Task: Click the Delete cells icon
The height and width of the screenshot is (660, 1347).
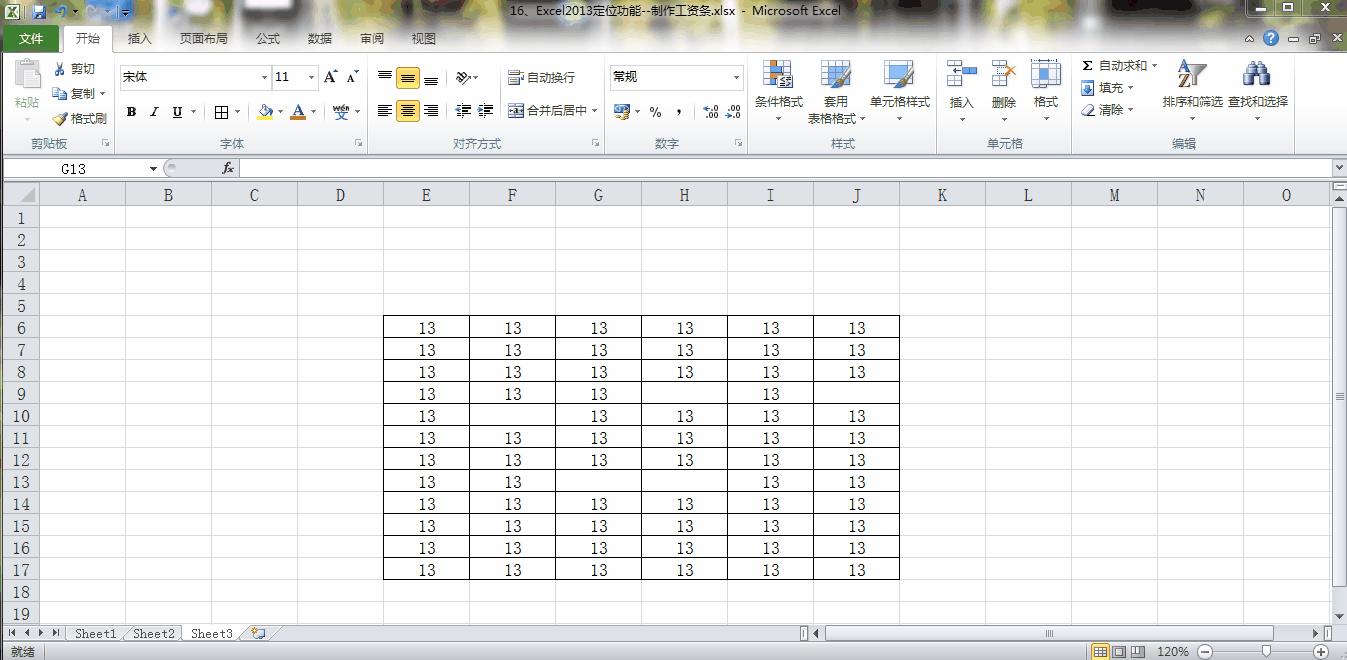Action: click(x=1003, y=76)
